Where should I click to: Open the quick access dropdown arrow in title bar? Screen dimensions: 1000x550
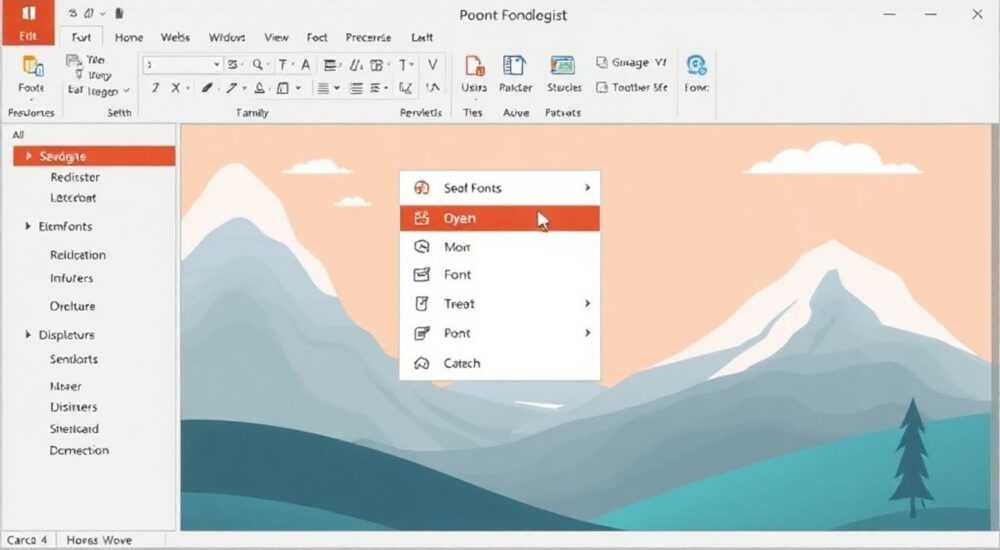pos(103,13)
